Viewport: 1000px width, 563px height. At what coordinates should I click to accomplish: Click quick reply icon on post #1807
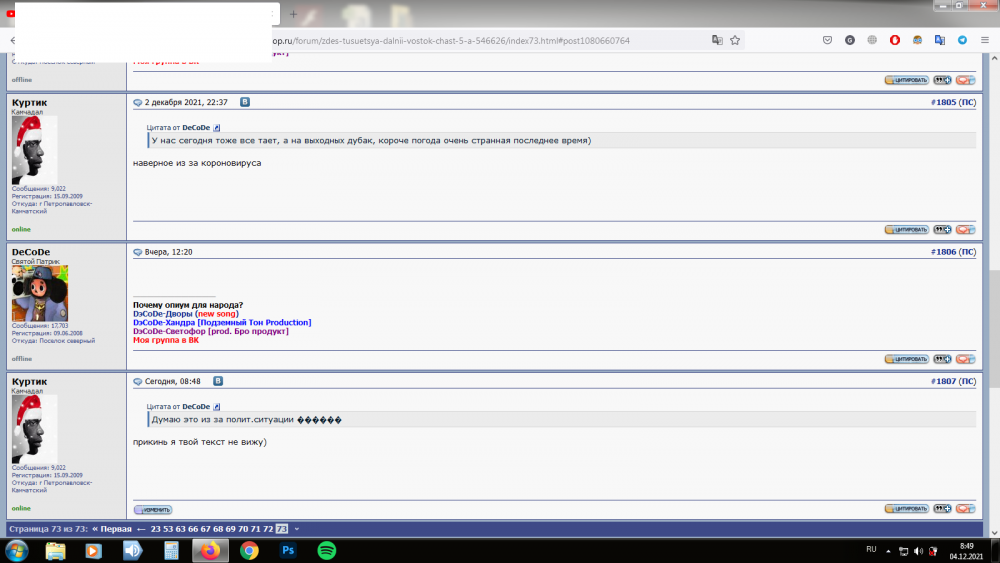pos(966,509)
